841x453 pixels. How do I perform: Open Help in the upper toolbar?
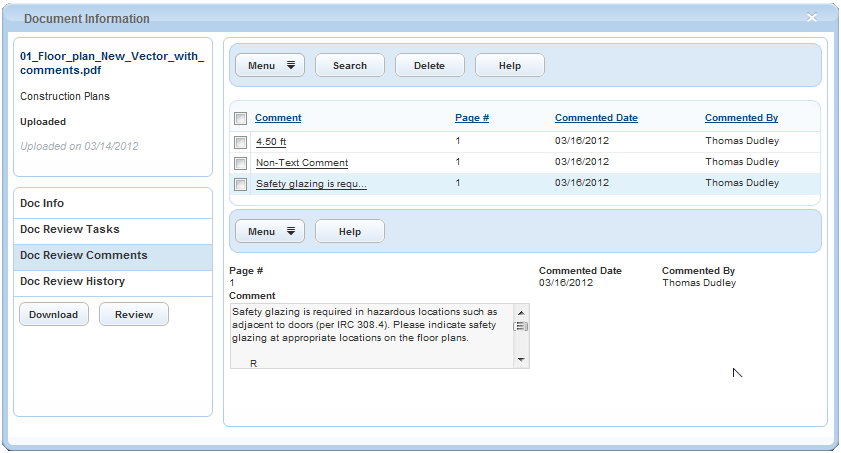[x=510, y=66]
